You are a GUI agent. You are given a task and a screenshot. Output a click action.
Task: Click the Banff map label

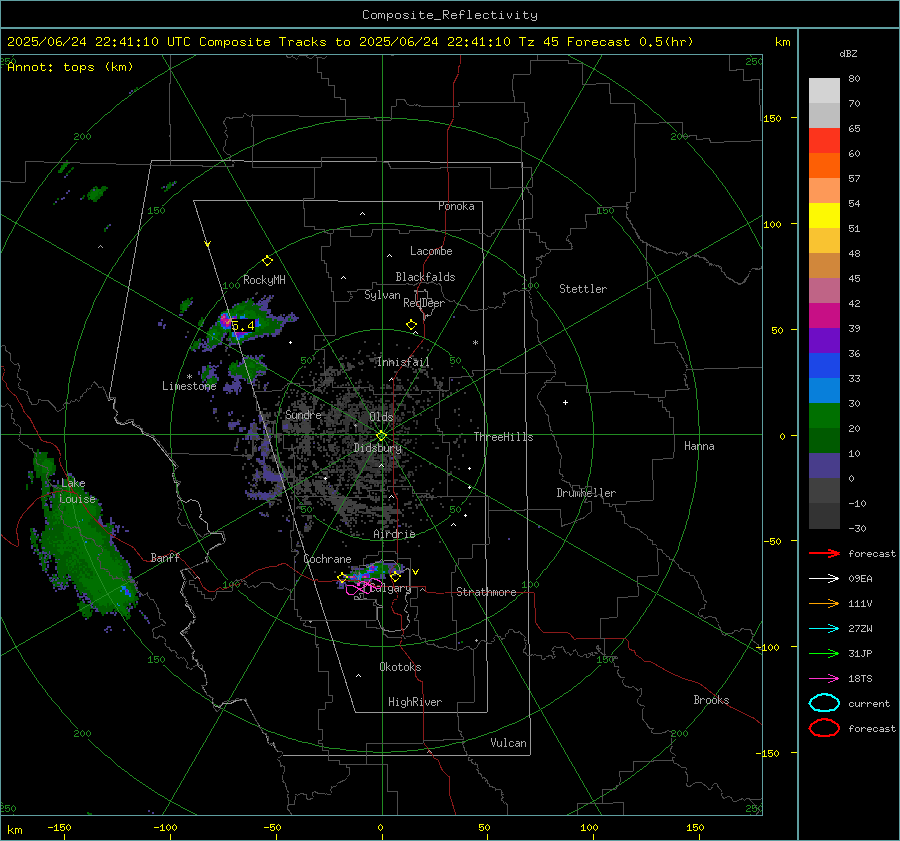point(165,557)
